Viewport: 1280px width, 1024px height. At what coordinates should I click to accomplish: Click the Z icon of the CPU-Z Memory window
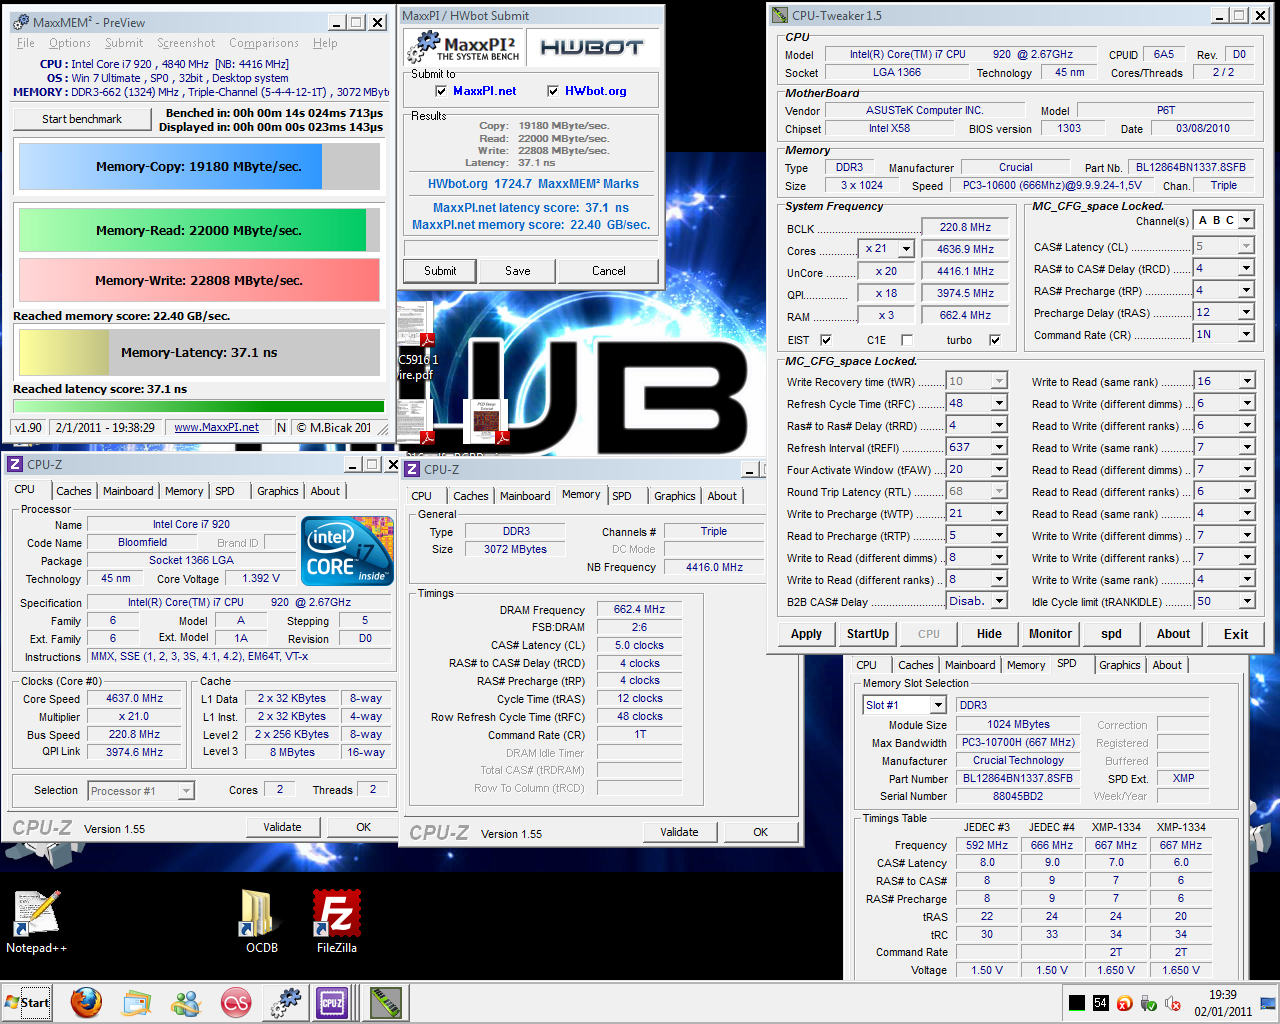(x=412, y=469)
